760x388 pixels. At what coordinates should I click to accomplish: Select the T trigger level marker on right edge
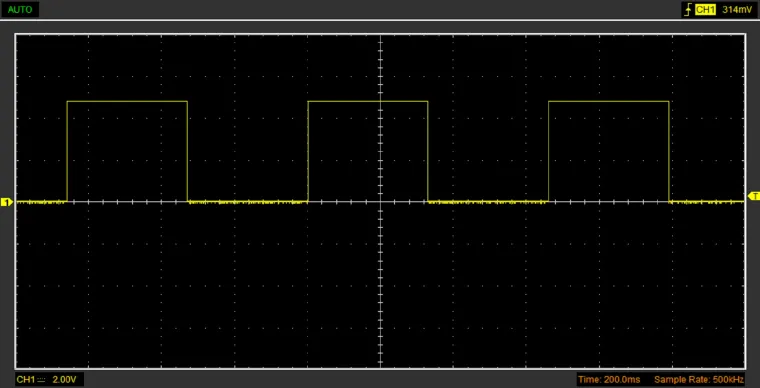754,196
